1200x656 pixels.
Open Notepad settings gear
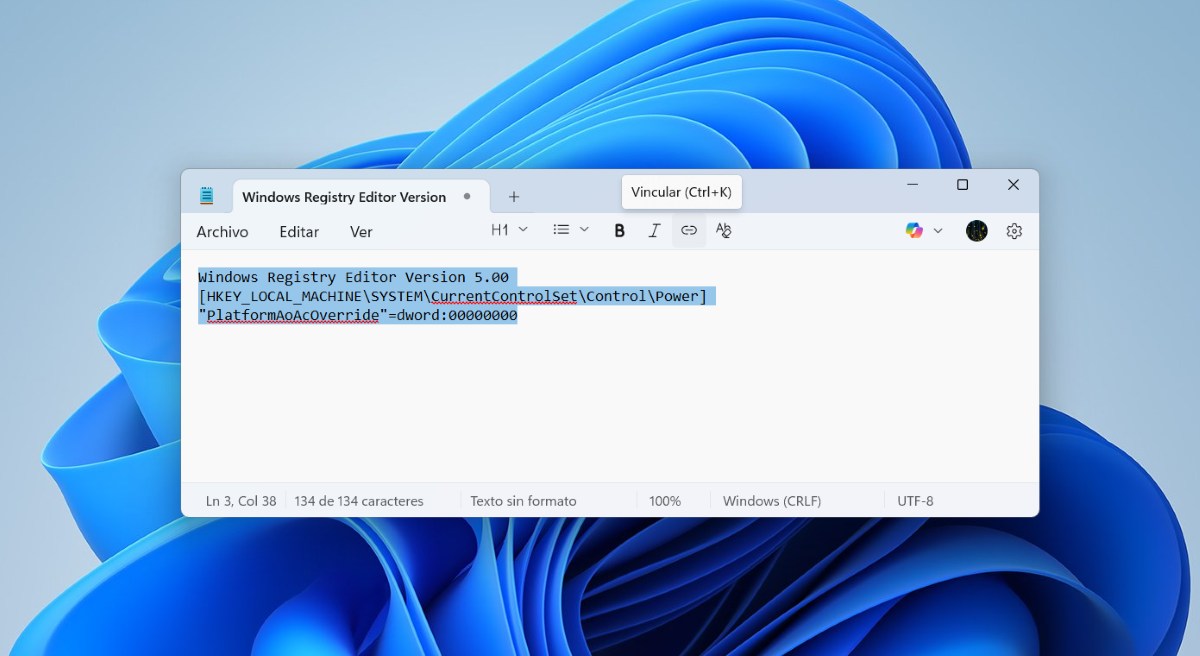click(x=1014, y=231)
